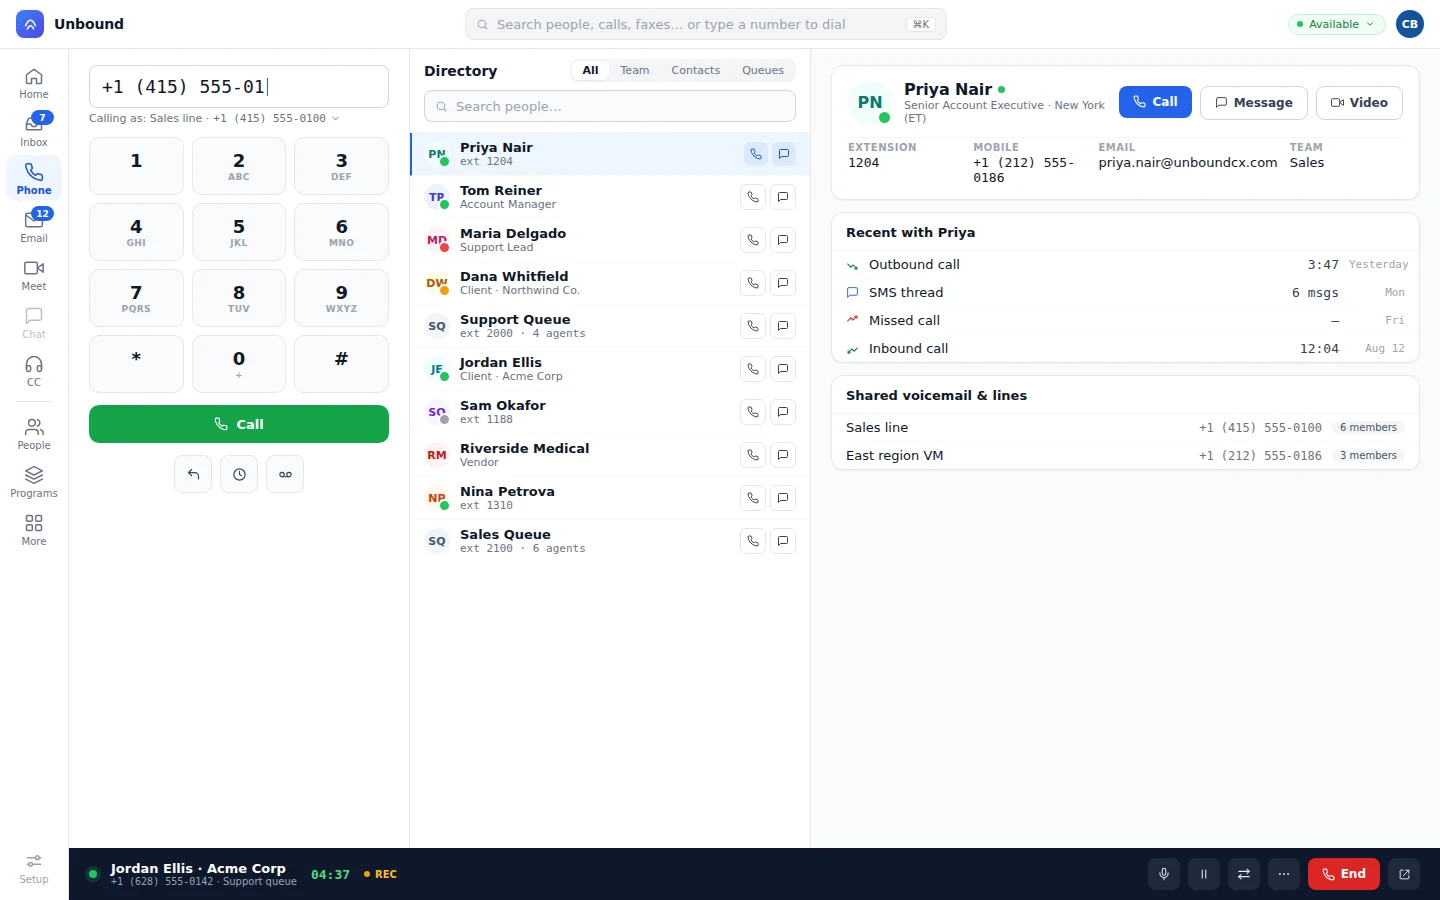This screenshot has width=1440, height=900.
Task: Click the green Call button under dialpad
Action: pyautogui.click(x=239, y=424)
